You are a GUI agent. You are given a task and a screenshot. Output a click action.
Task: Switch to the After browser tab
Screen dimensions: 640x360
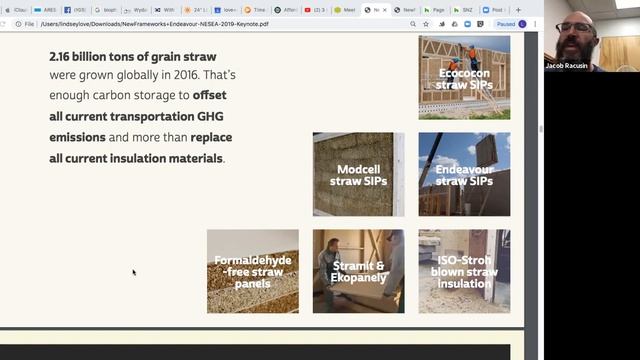click(285, 10)
